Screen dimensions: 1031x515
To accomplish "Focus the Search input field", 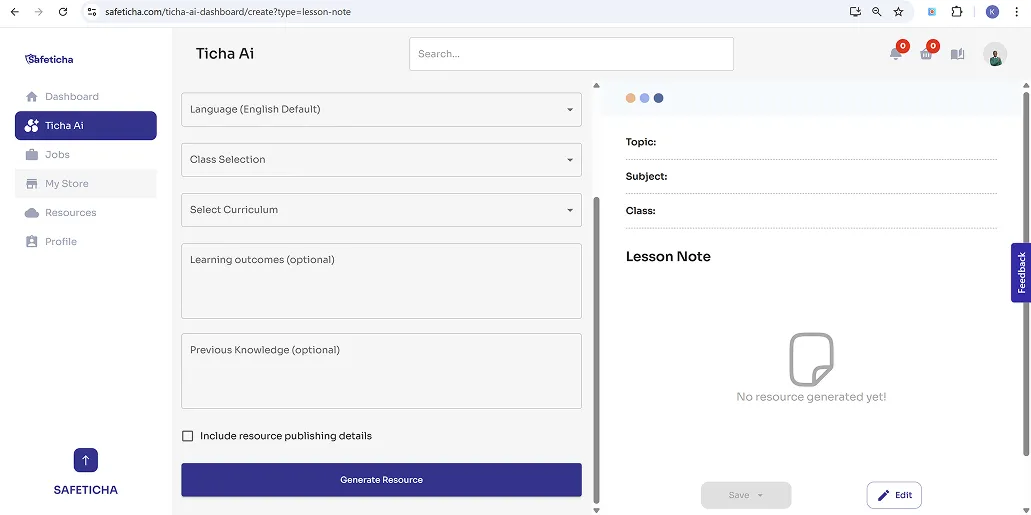I will coord(571,54).
